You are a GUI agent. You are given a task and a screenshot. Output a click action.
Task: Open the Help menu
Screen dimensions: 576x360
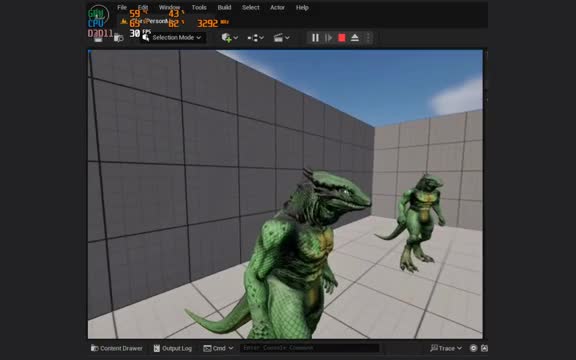pos(302,7)
